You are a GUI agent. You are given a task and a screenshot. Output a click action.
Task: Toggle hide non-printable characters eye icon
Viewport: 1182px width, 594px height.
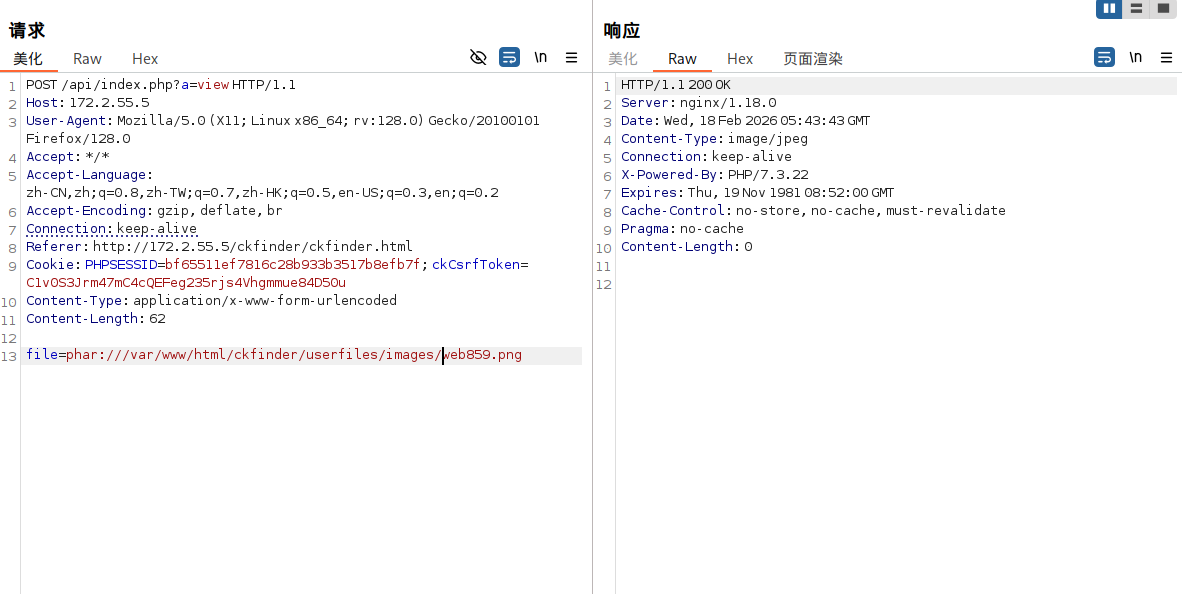tap(478, 57)
